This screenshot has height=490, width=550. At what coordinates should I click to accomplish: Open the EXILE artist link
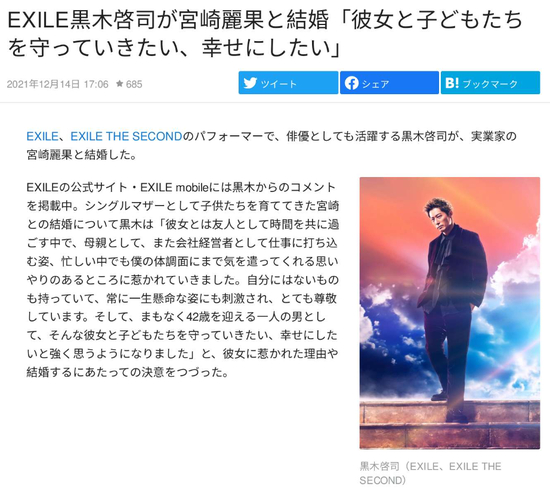pyautogui.click(x=42, y=136)
